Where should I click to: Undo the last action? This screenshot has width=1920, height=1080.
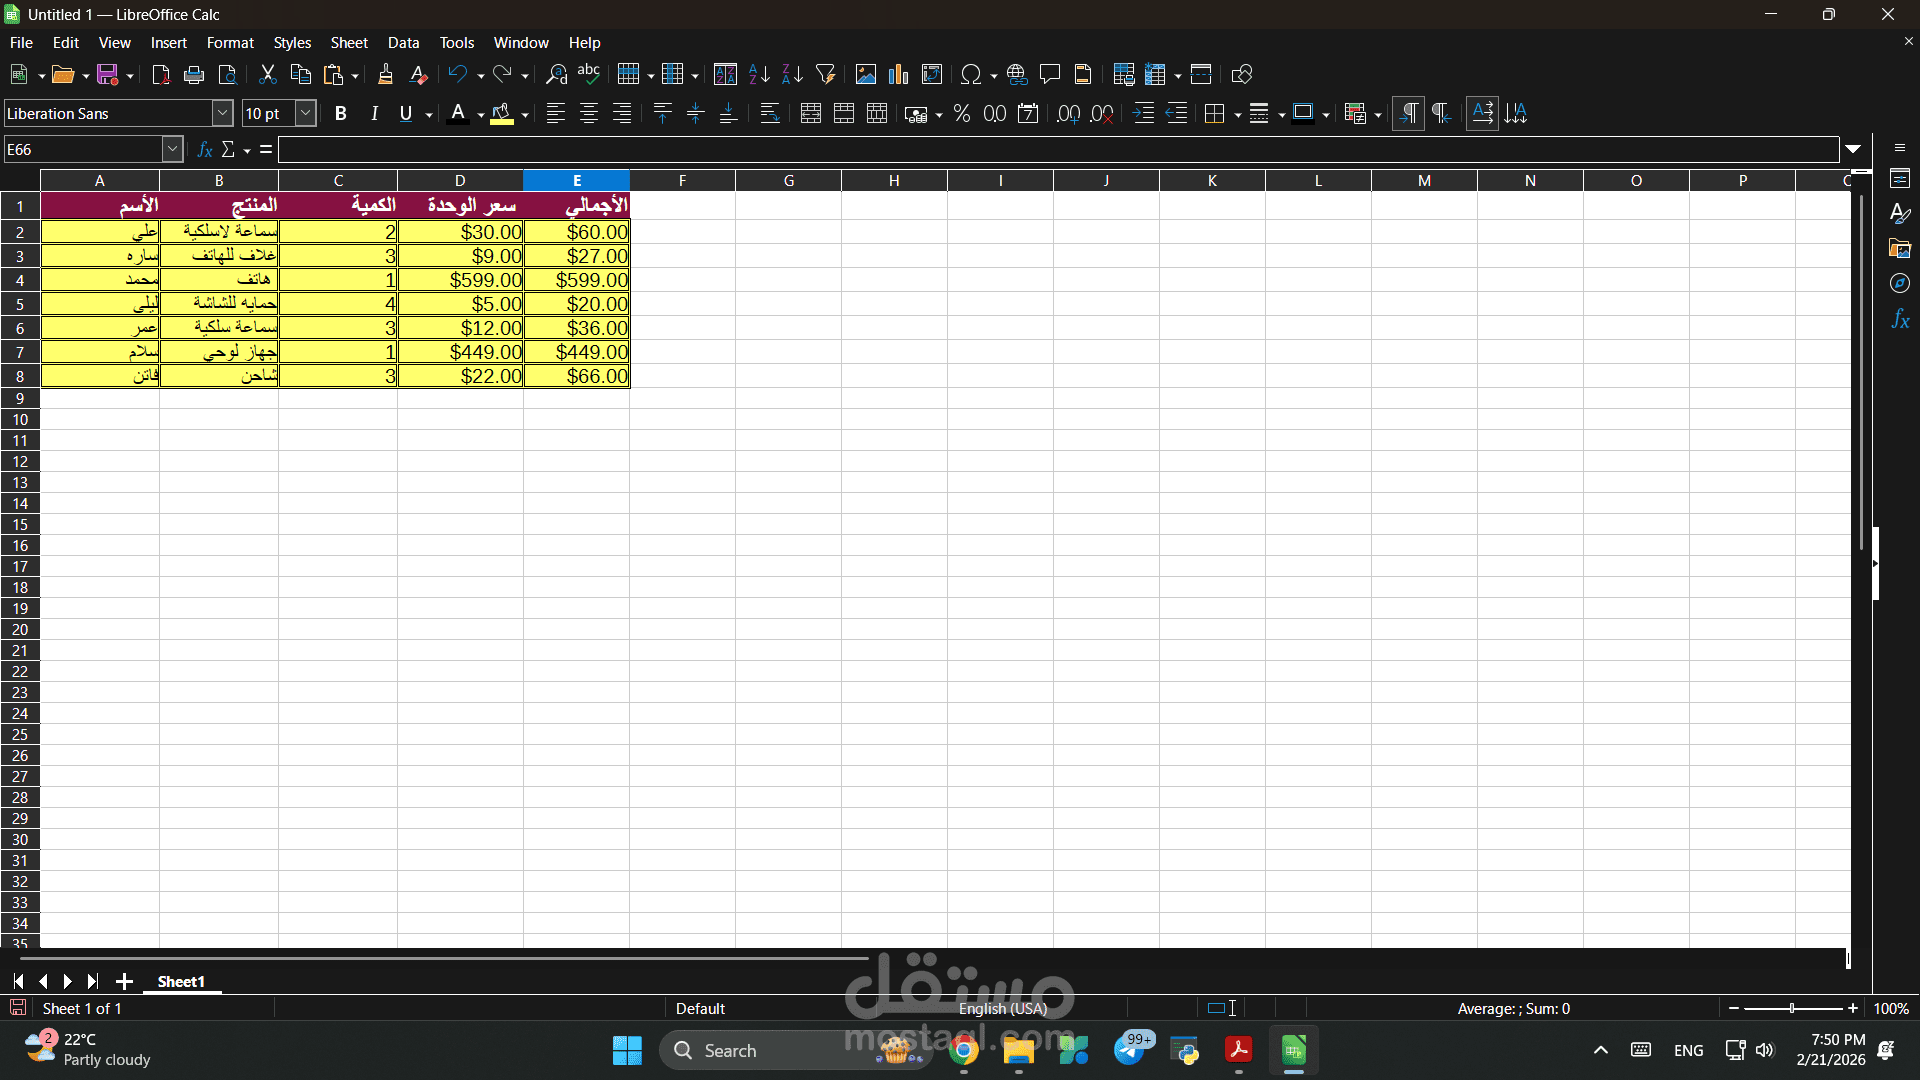tap(457, 74)
